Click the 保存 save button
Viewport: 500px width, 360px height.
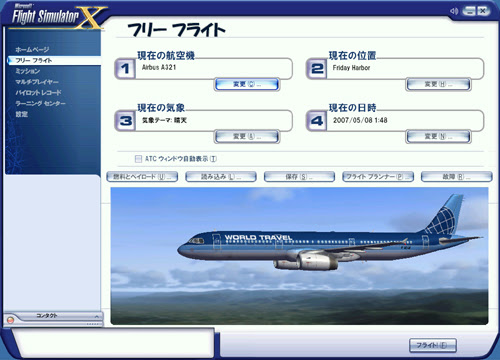(299, 177)
